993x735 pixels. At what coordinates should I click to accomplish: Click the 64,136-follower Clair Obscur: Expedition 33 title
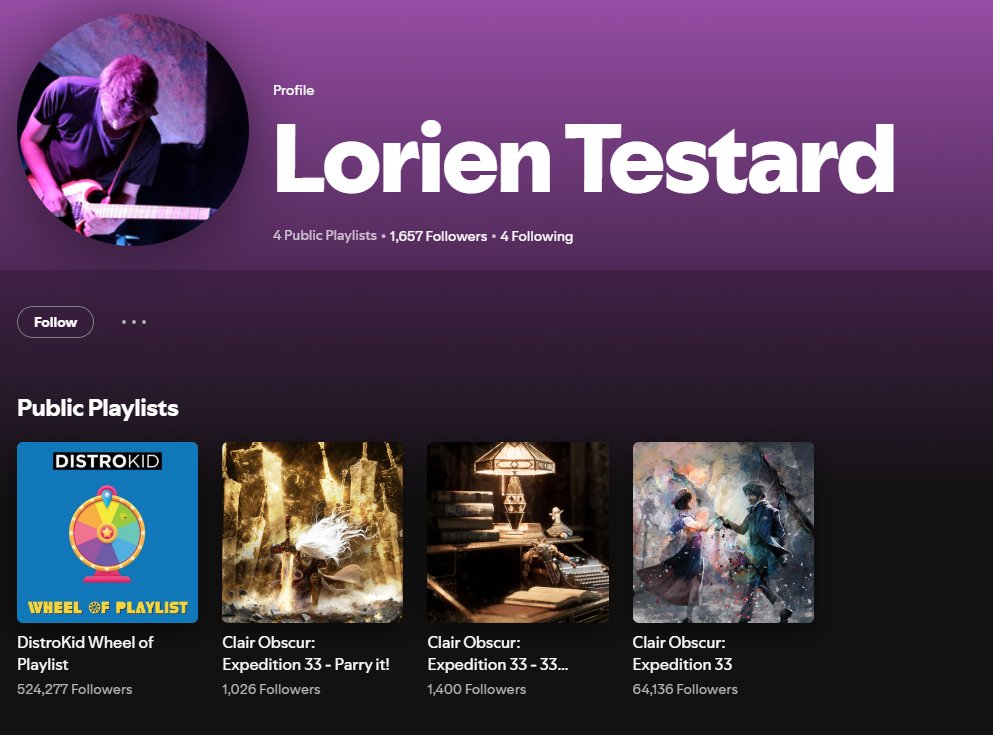(x=682, y=653)
